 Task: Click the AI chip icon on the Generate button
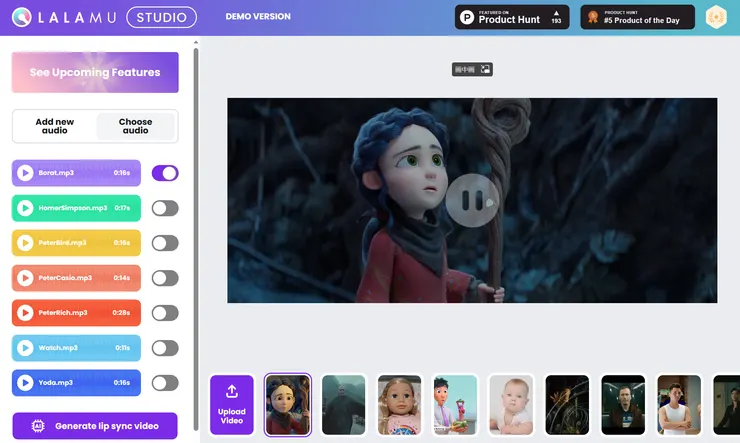point(38,426)
